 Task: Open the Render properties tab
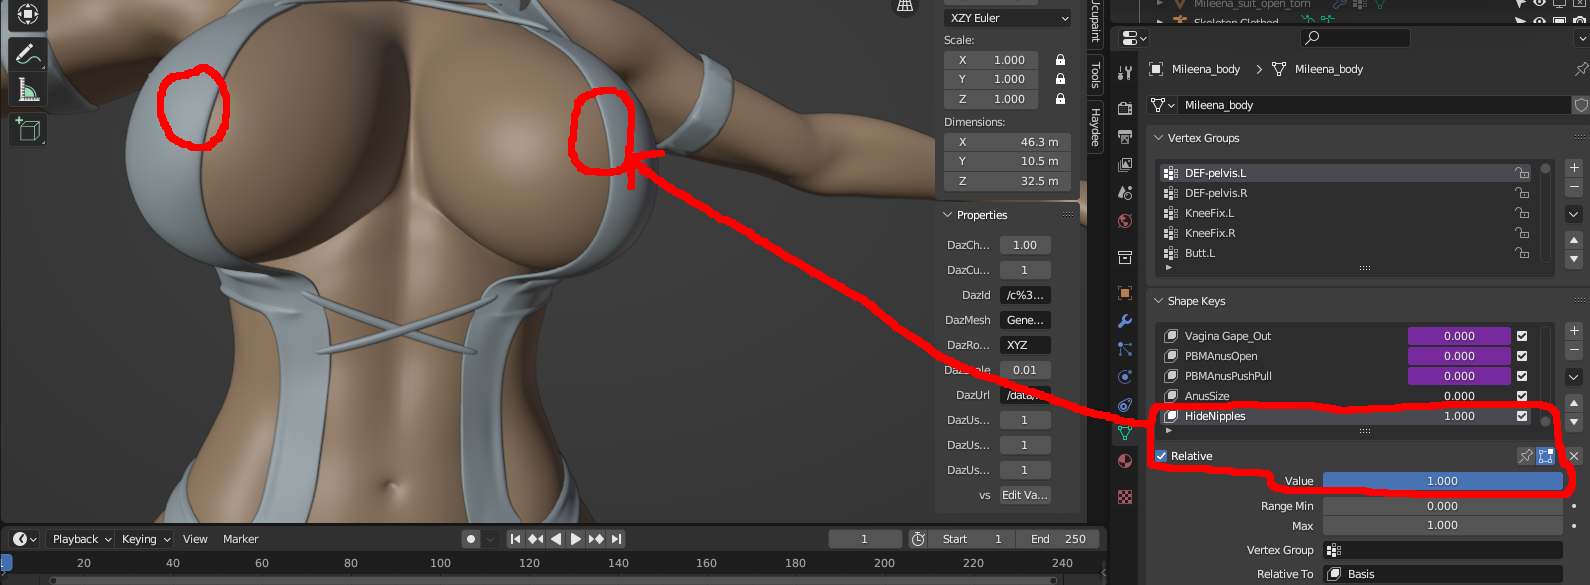click(1125, 108)
